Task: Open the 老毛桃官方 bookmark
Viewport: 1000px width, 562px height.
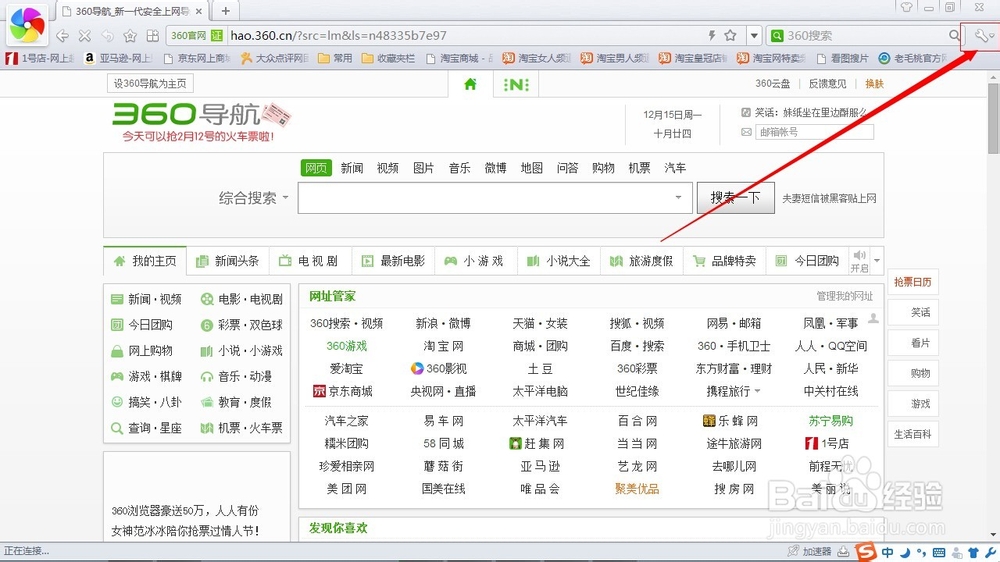Action: (x=912, y=58)
